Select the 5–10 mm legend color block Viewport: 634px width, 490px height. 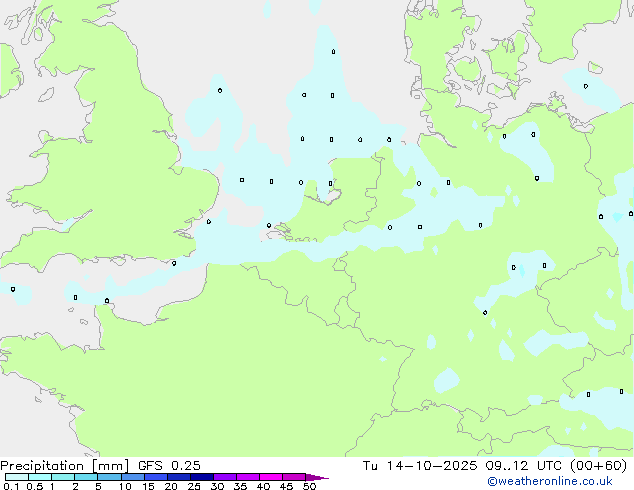pyautogui.click(x=109, y=477)
